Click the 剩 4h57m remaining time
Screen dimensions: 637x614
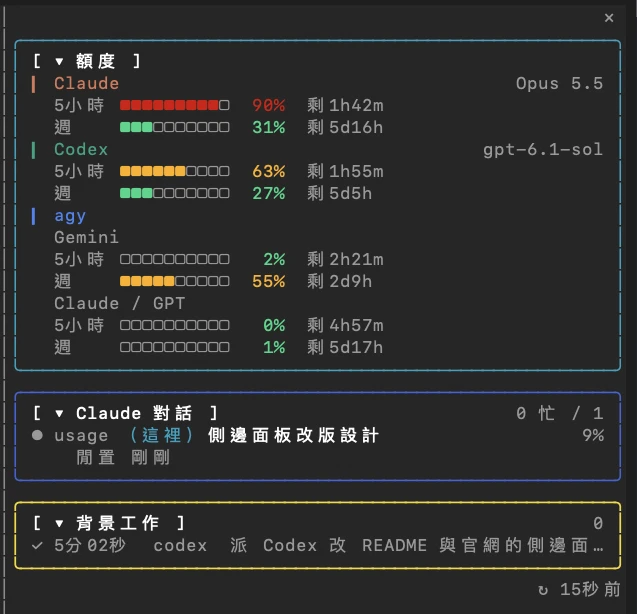point(345,325)
